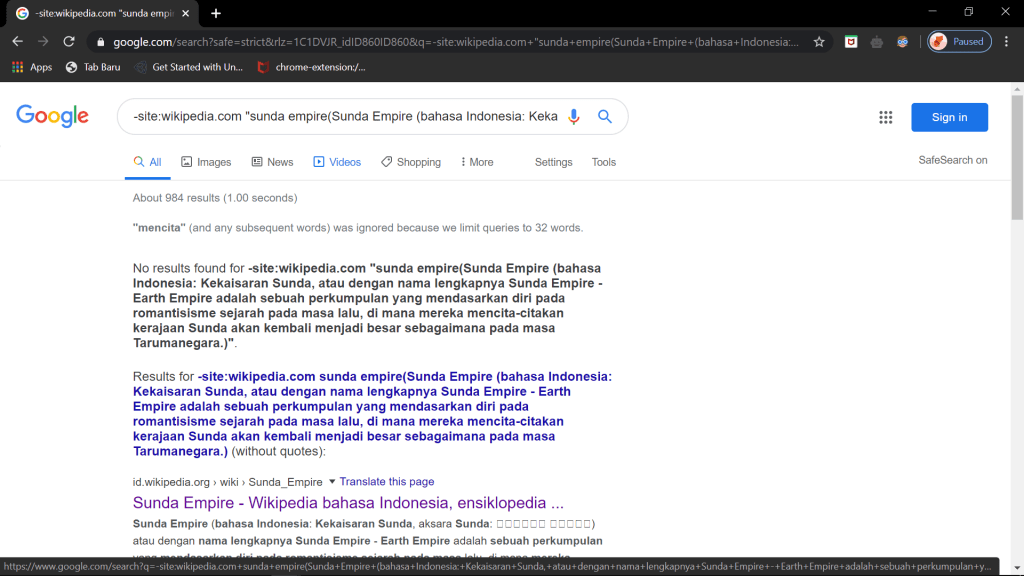Switch to the Images tab
This screenshot has height=576, width=1024.
click(x=206, y=162)
